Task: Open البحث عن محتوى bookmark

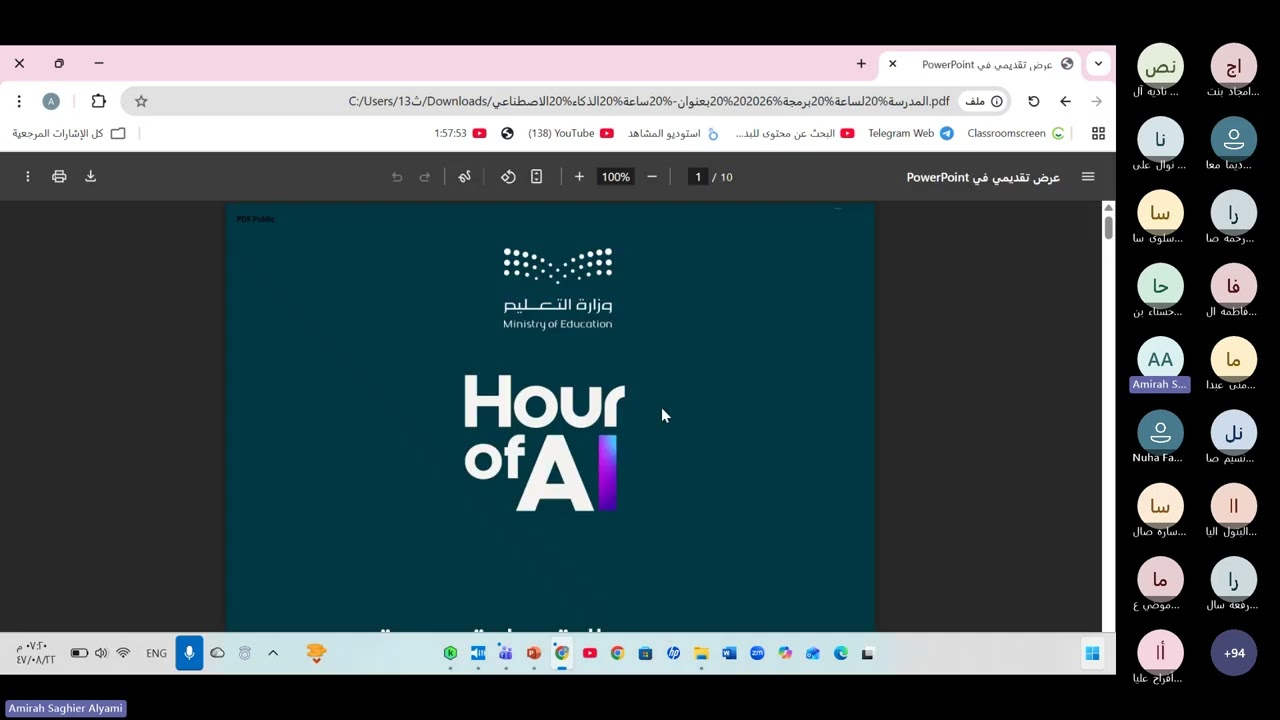Action: 794,133
